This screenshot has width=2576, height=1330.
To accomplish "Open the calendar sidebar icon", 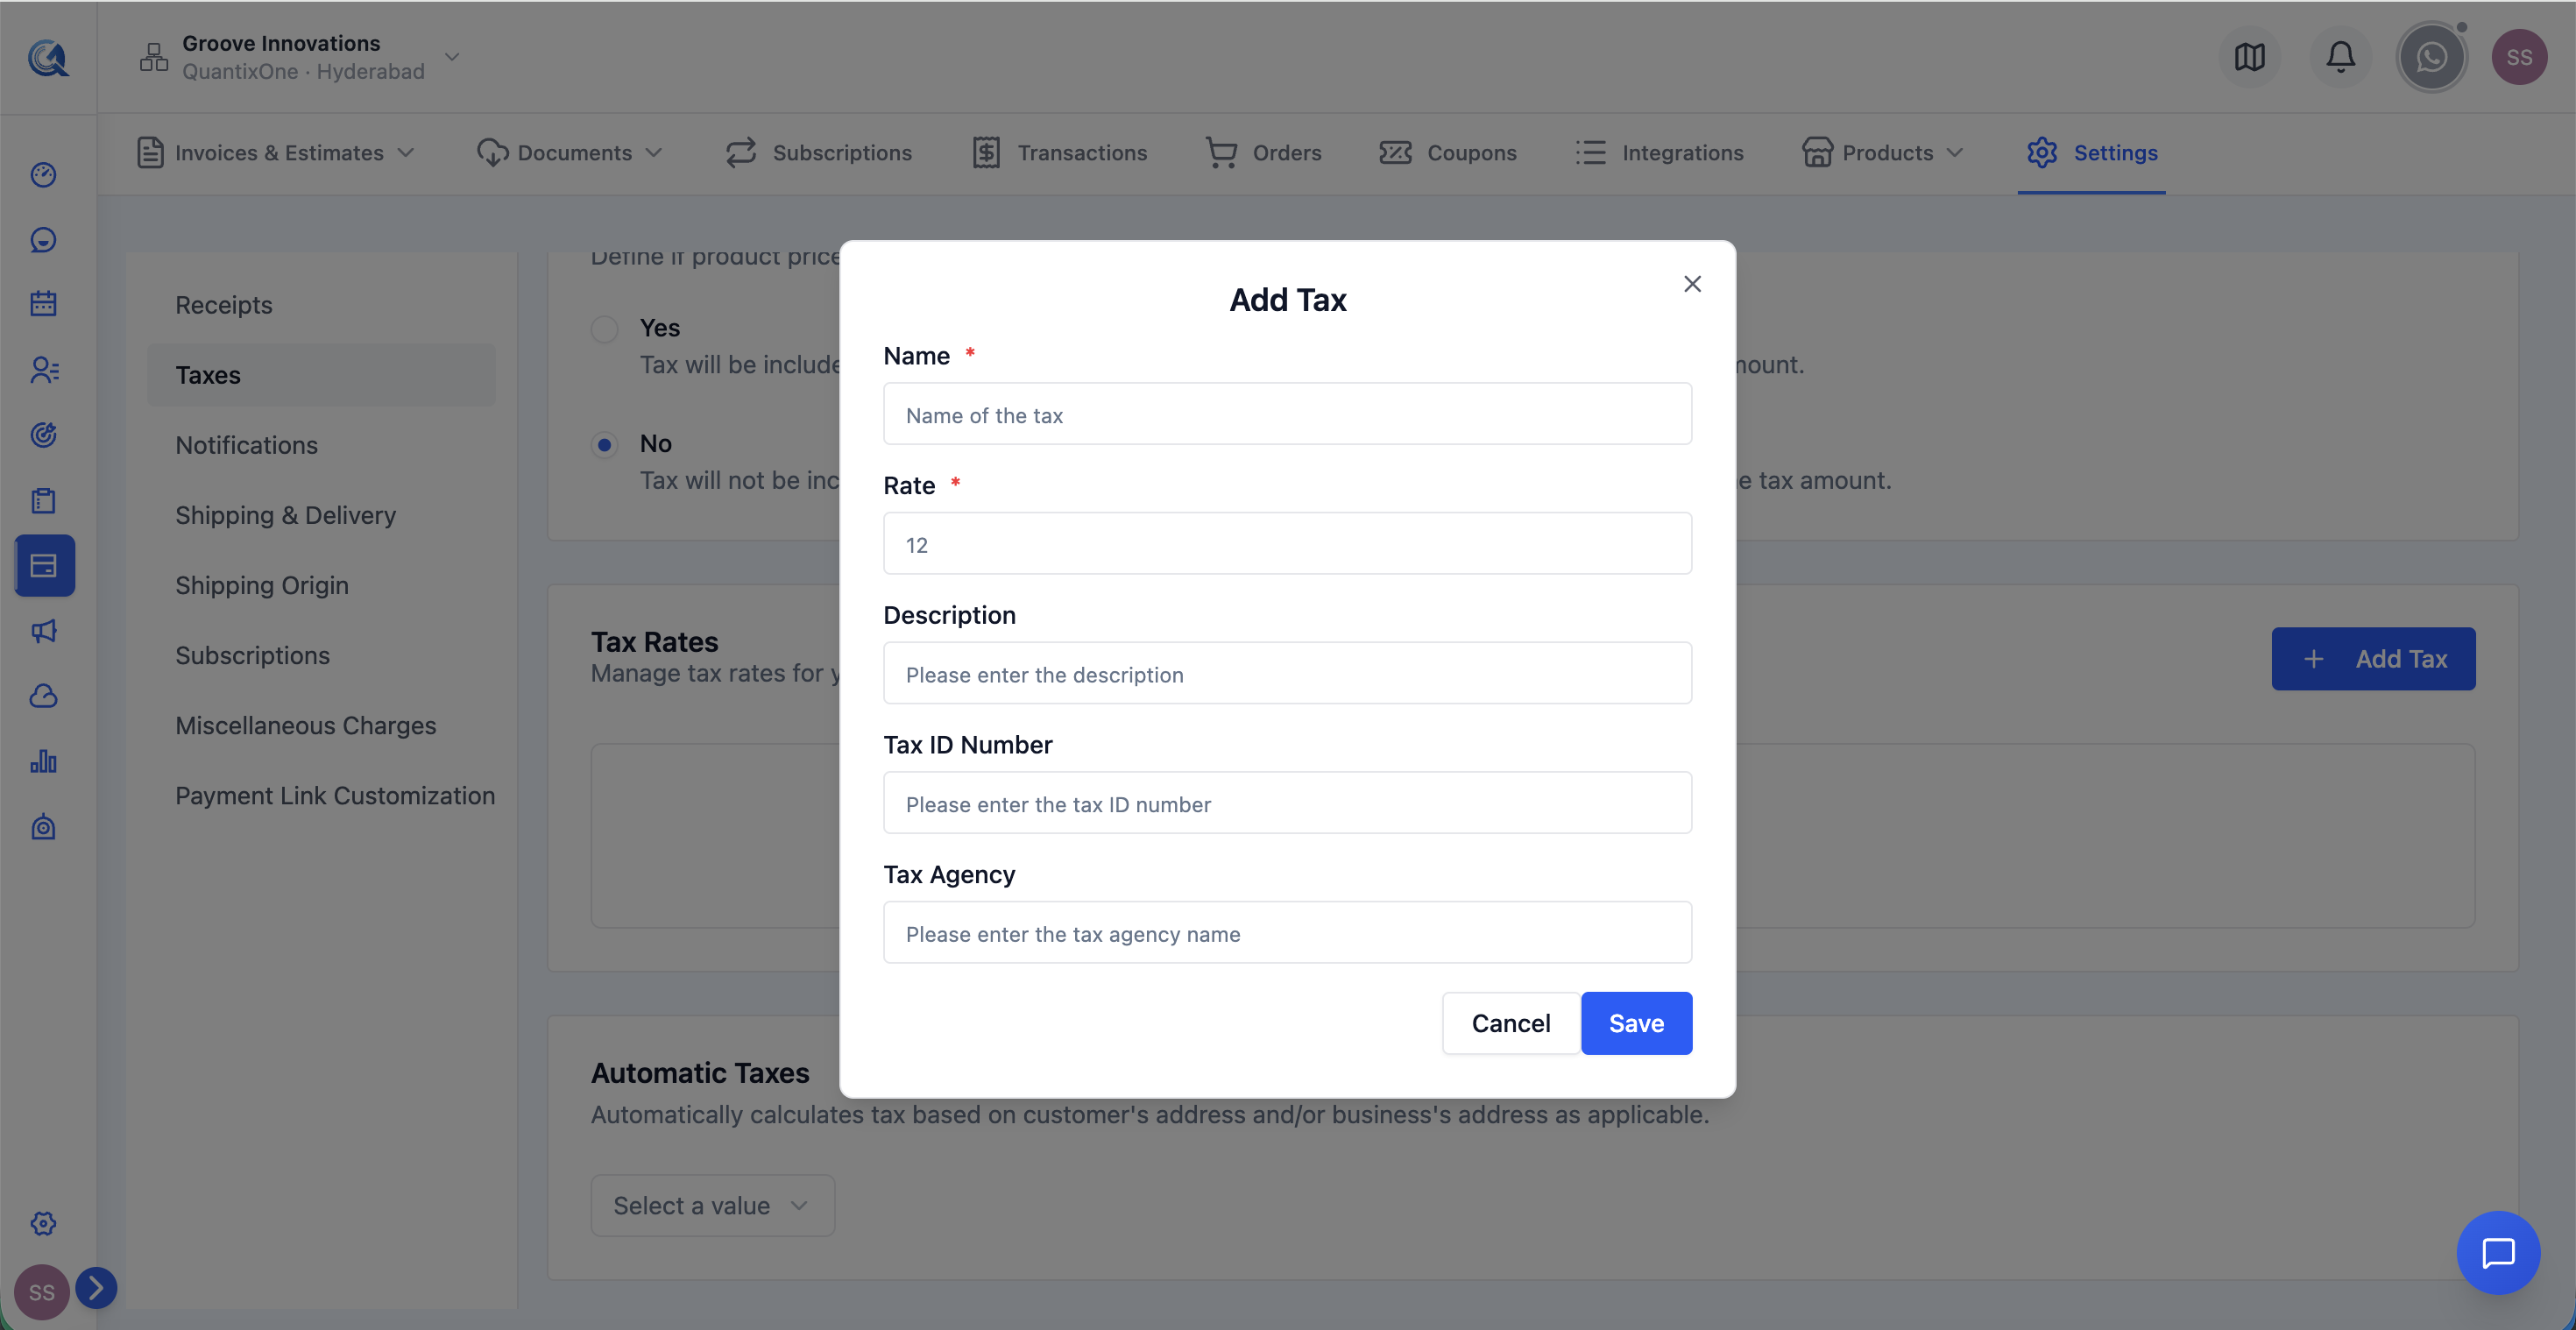I will (43, 304).
